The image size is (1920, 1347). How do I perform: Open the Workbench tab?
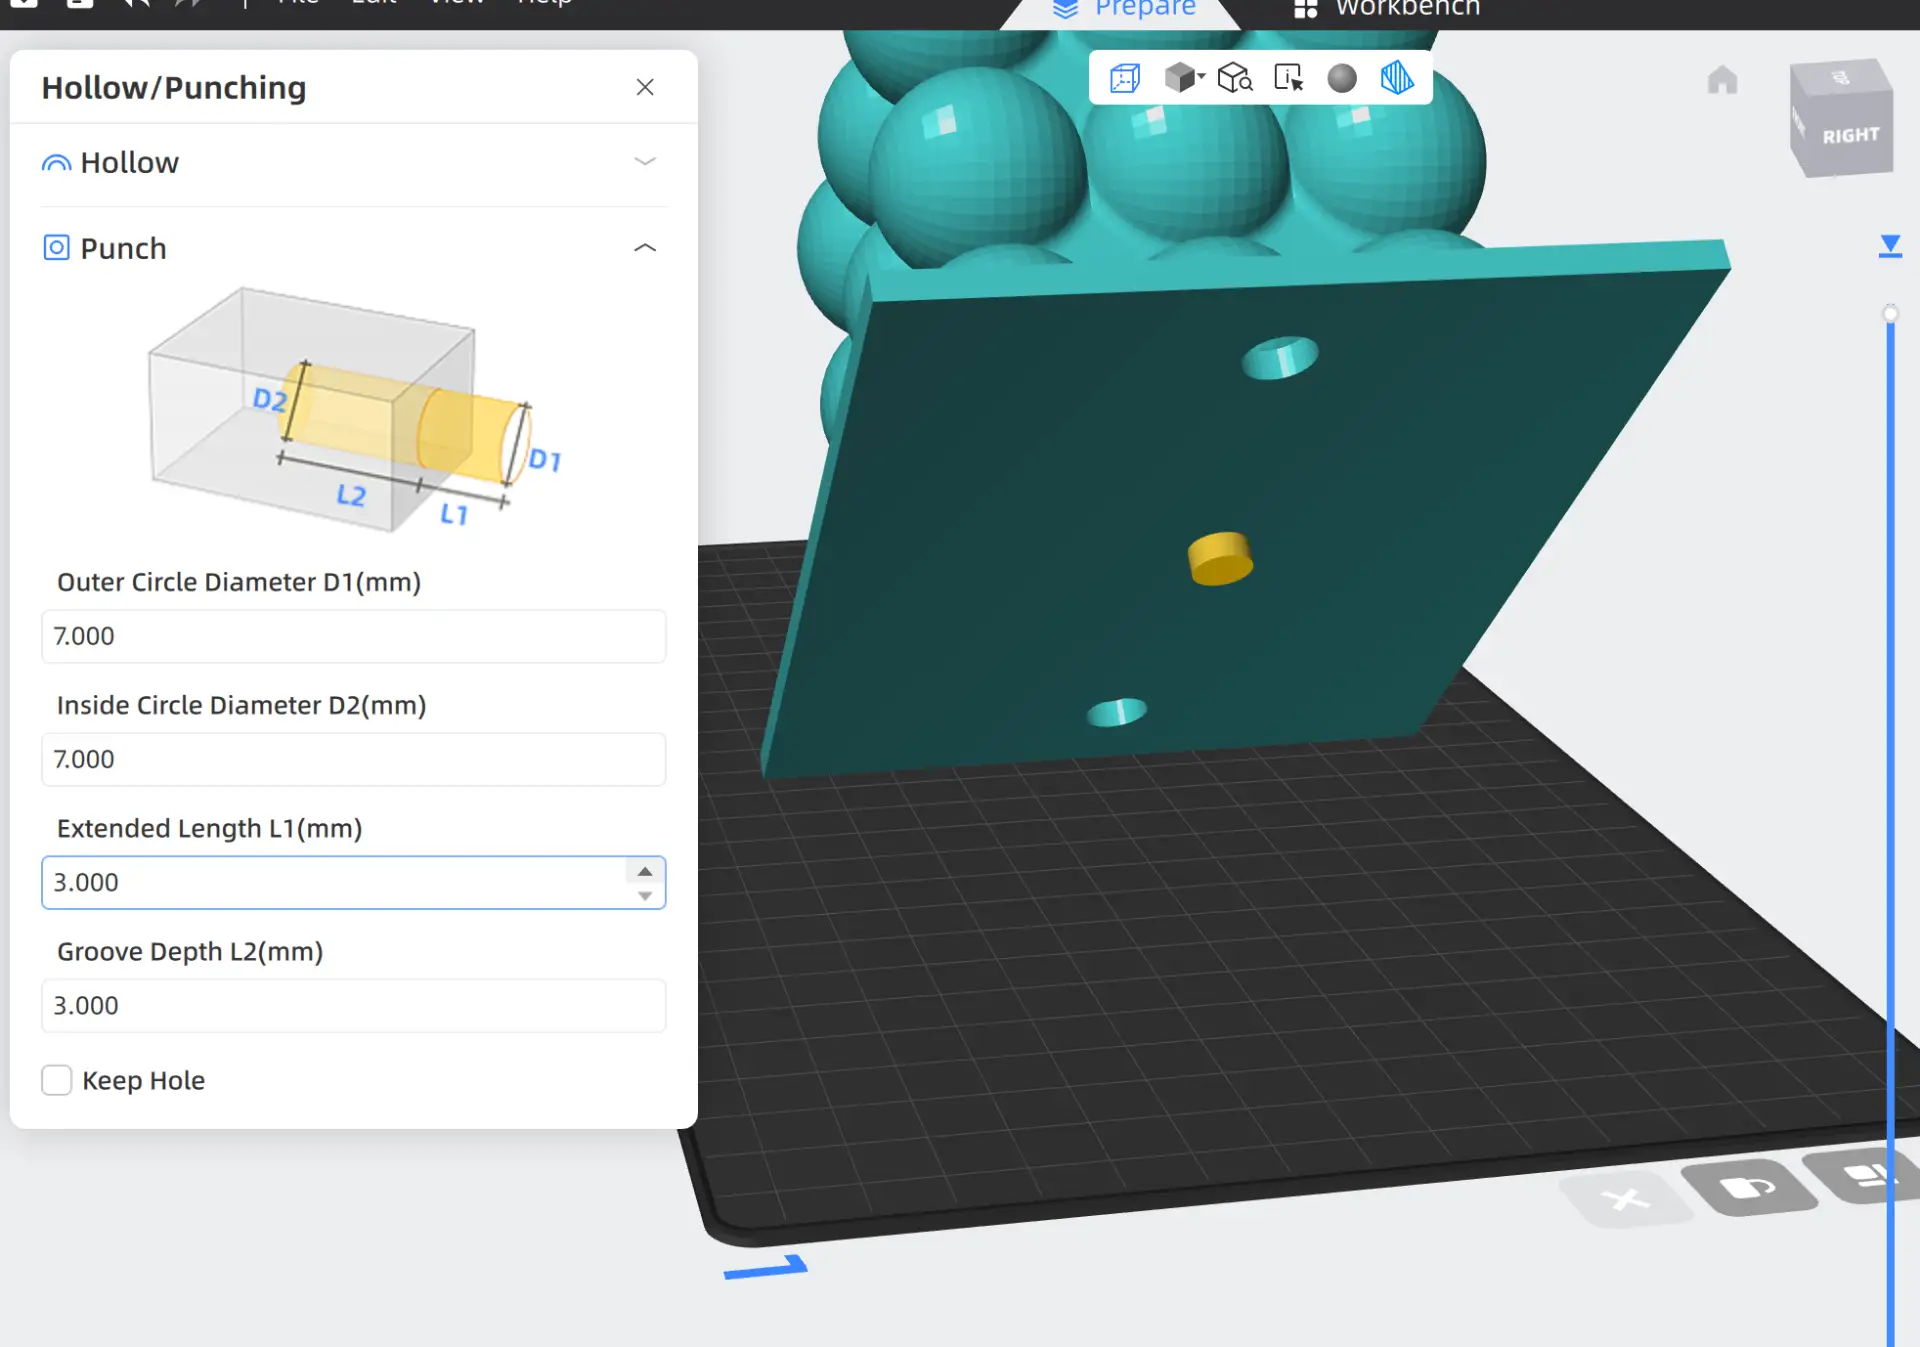tap(1387, 9)
